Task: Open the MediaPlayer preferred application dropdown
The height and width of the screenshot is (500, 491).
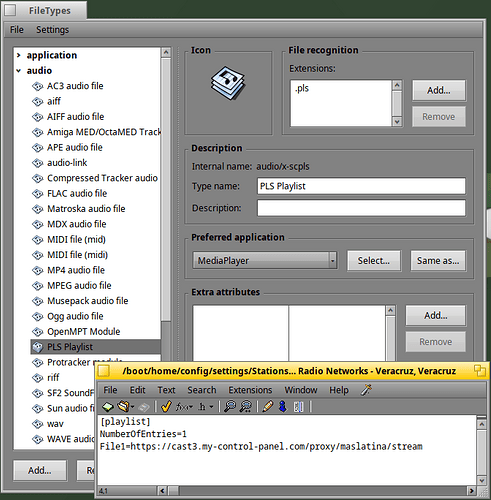Action: click(265, 260)
